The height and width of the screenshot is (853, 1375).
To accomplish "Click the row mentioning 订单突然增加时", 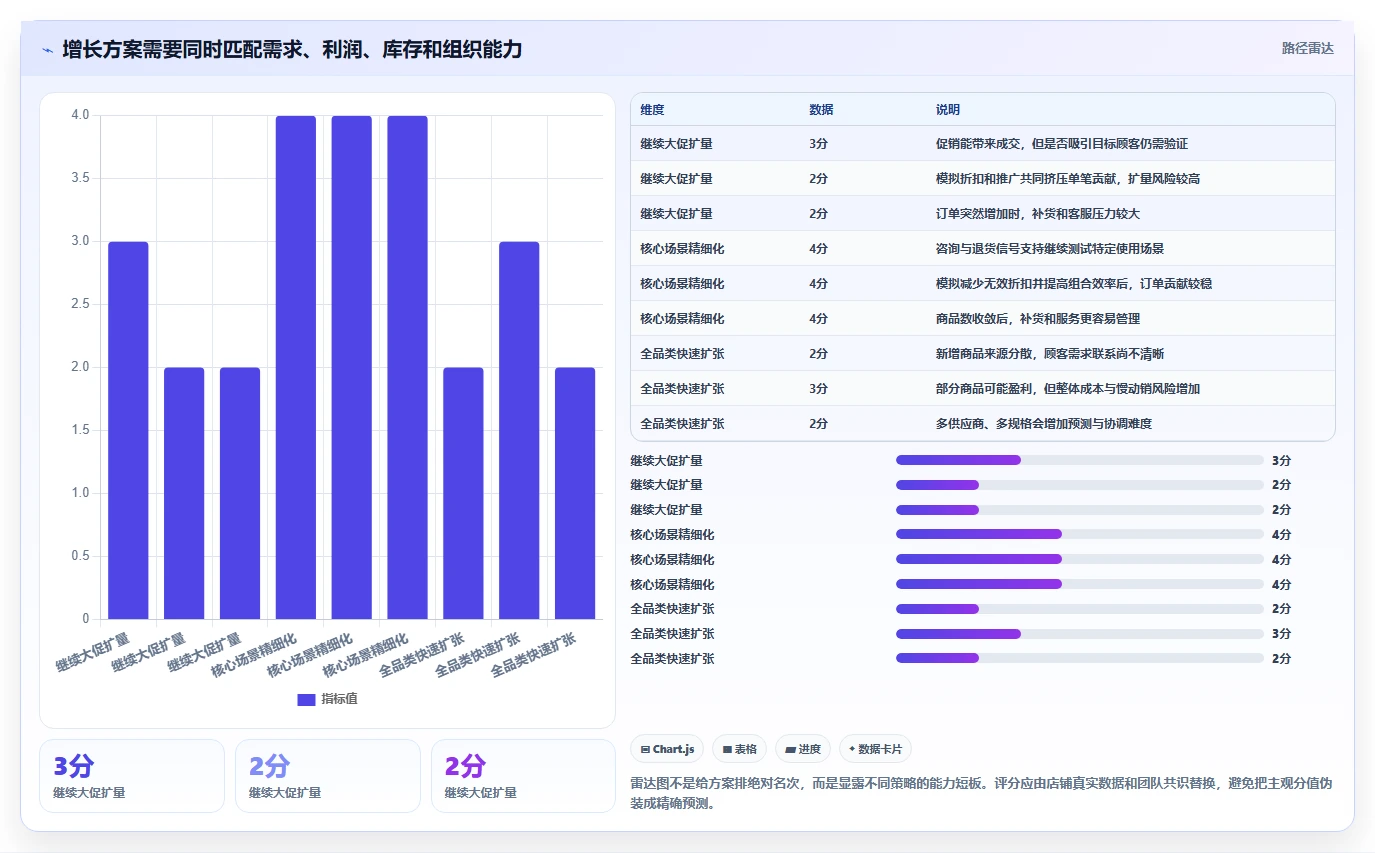I will pyautogui.click(x=983, y=213).
